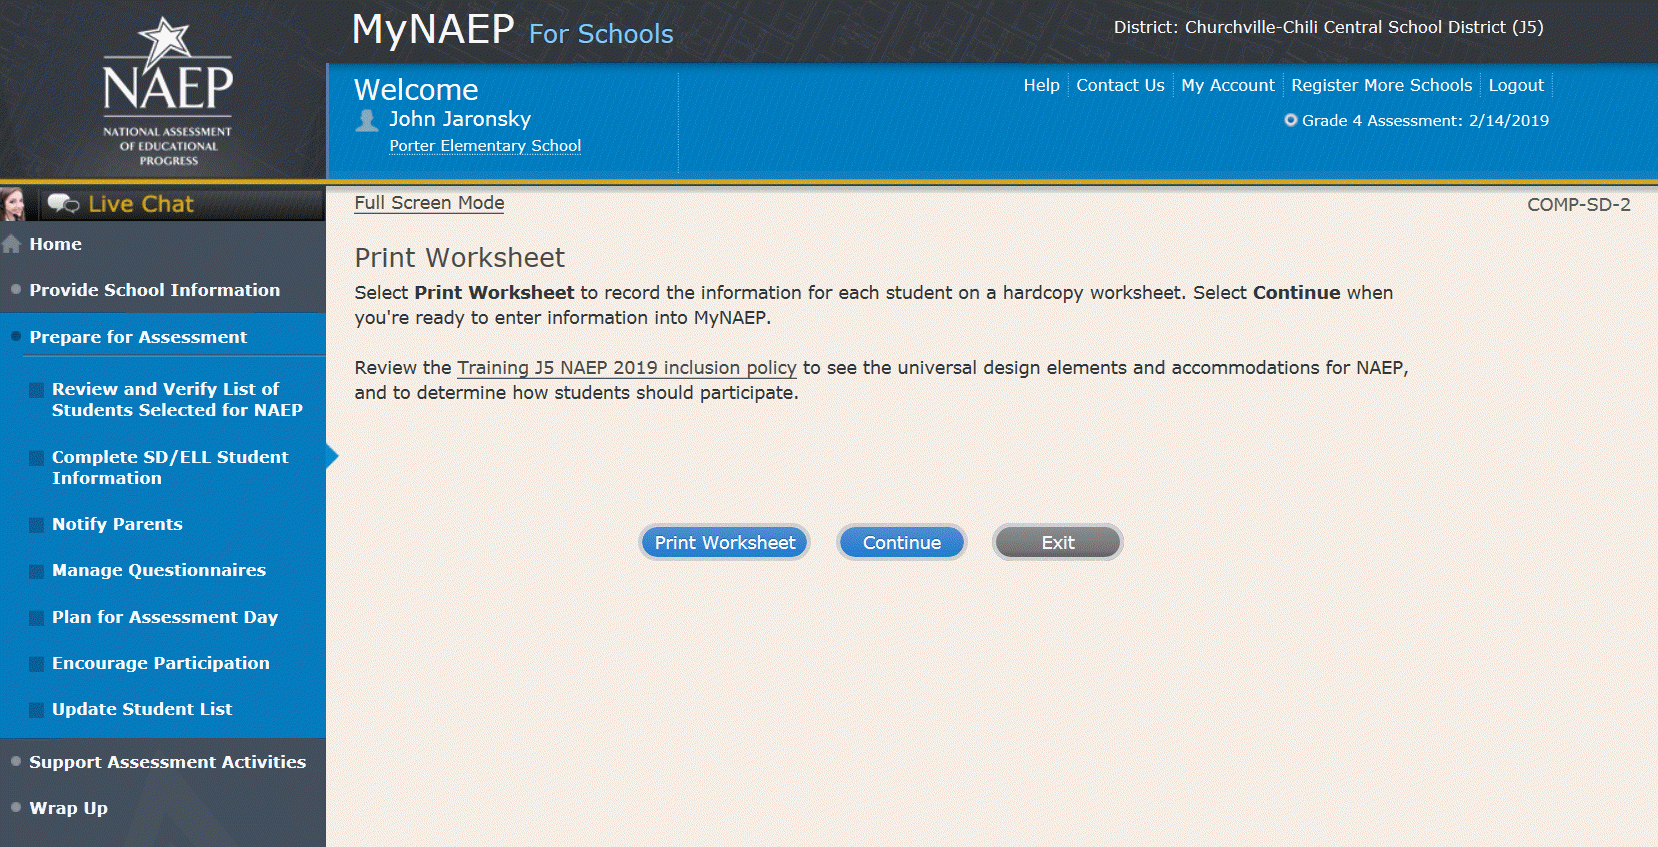Click the Exit button
Screen dimensions: 1658x847
[x=1057, y=542]
